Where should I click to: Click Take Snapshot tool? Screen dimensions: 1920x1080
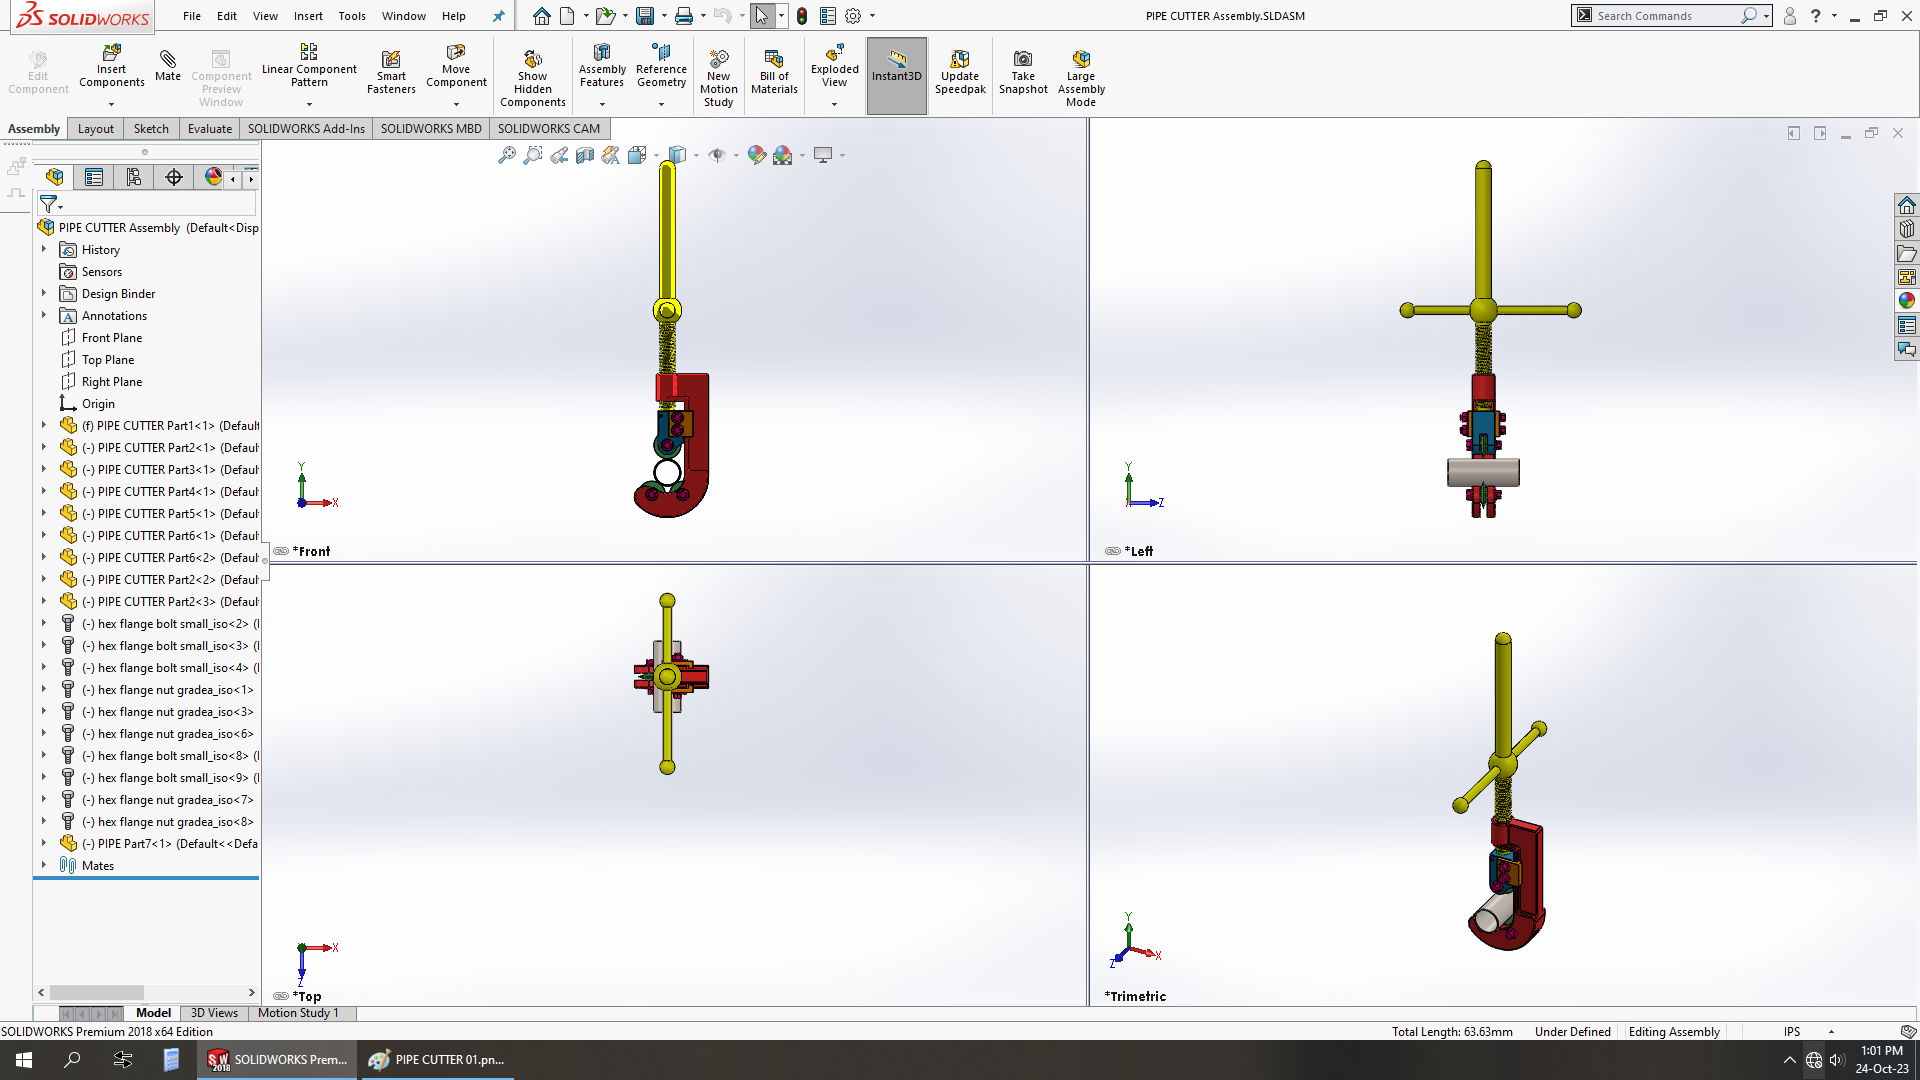tap(1023, 72)
